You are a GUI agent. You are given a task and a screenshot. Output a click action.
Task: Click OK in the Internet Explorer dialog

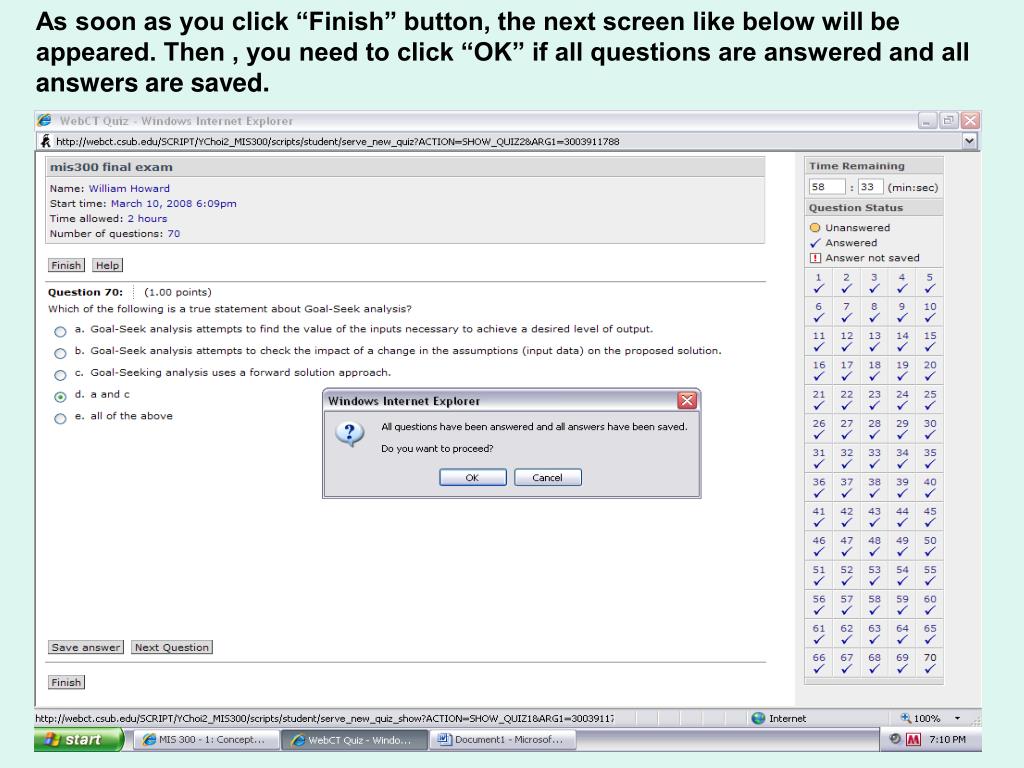point(473,477)
